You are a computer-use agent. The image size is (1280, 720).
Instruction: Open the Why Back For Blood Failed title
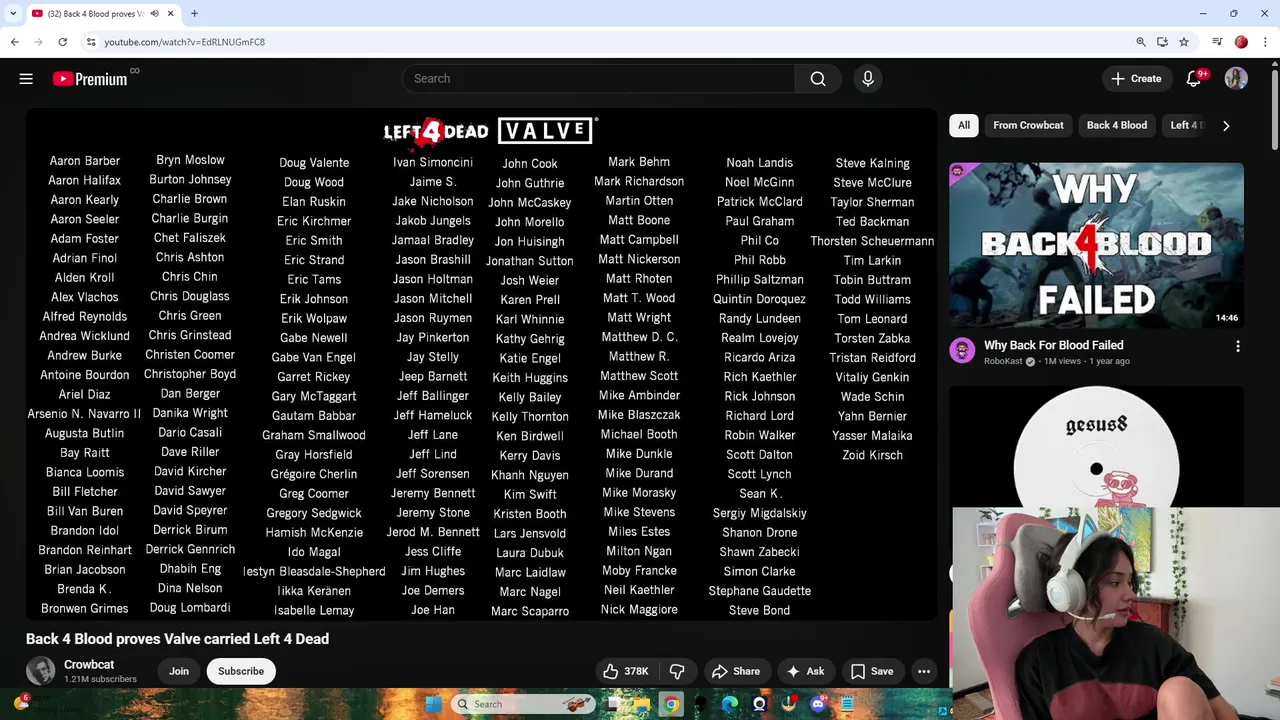tap(1053, 345)
